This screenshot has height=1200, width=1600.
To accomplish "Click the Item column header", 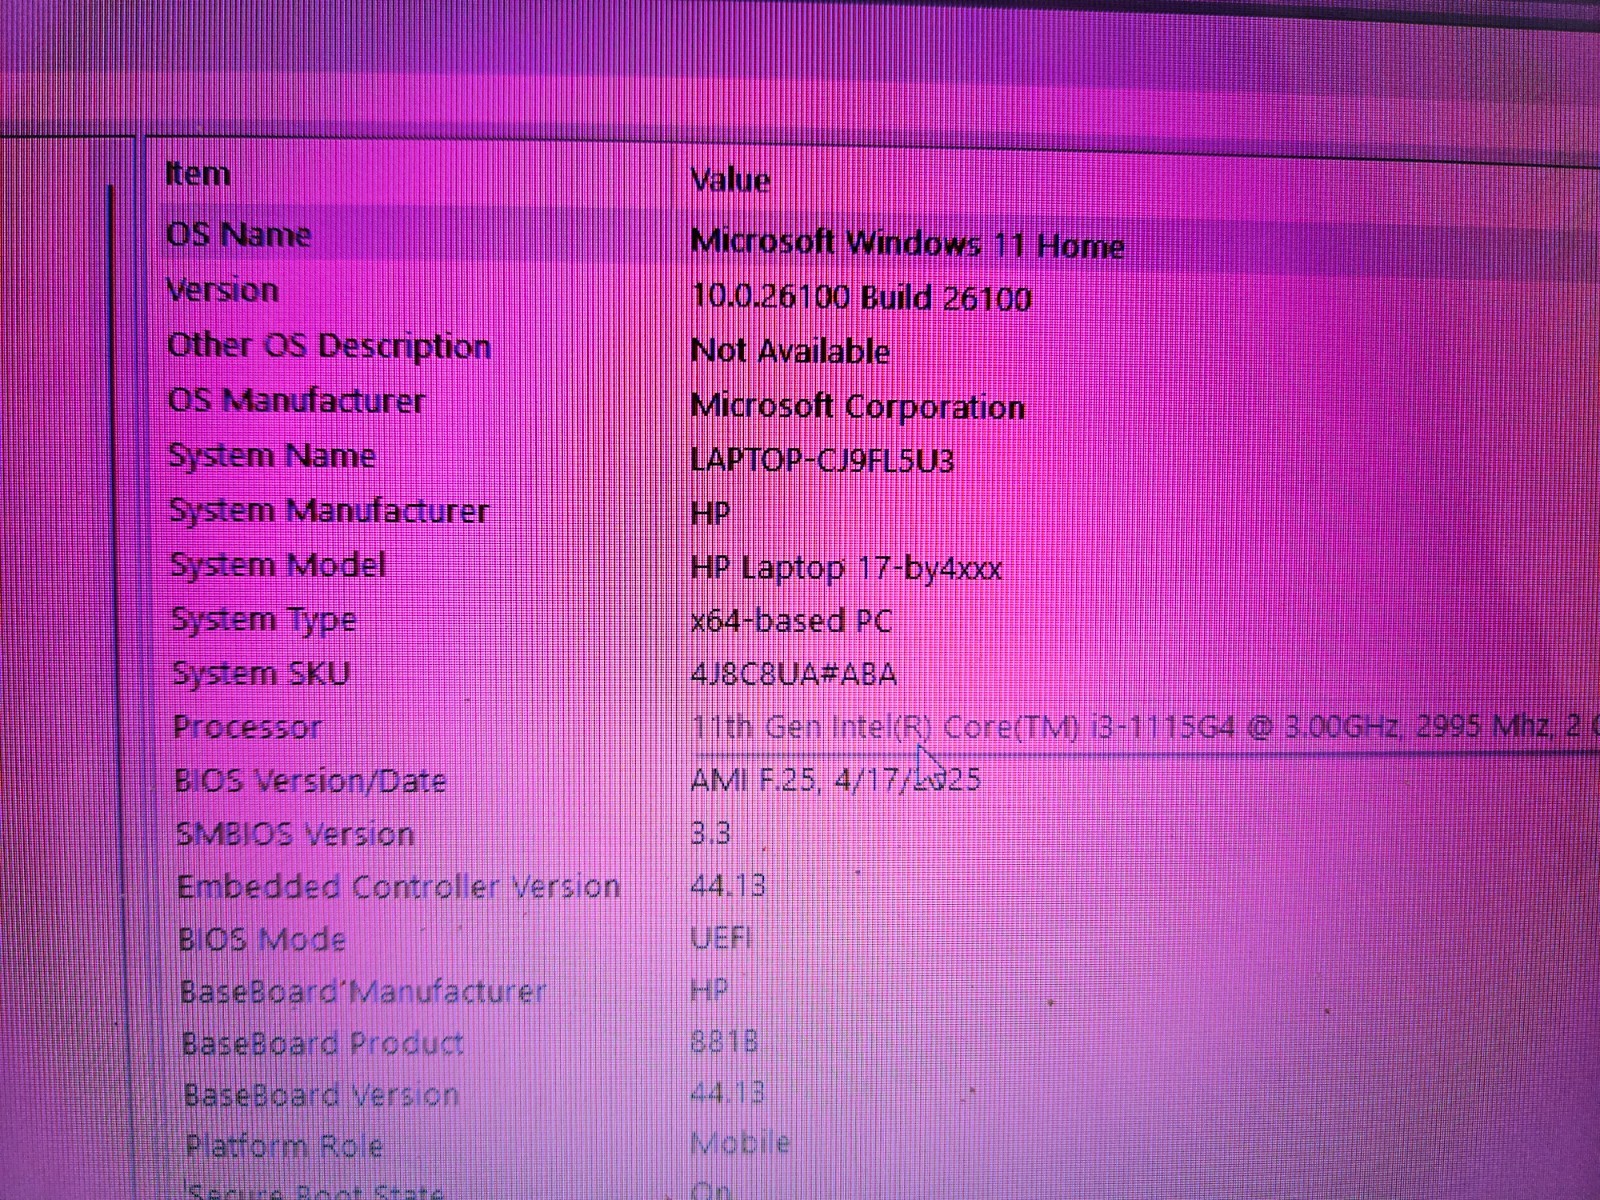I will coord(198,174).
